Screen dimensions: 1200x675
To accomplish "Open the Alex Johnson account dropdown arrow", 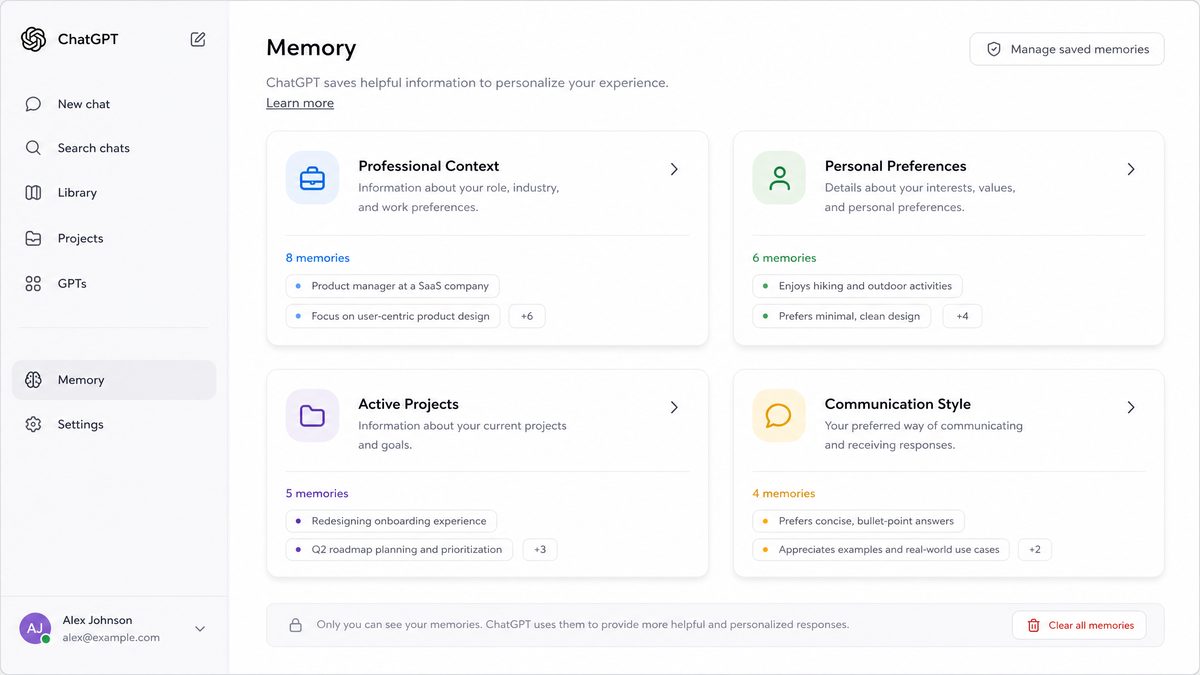I will pyautogui.click(x=200, y=629).
